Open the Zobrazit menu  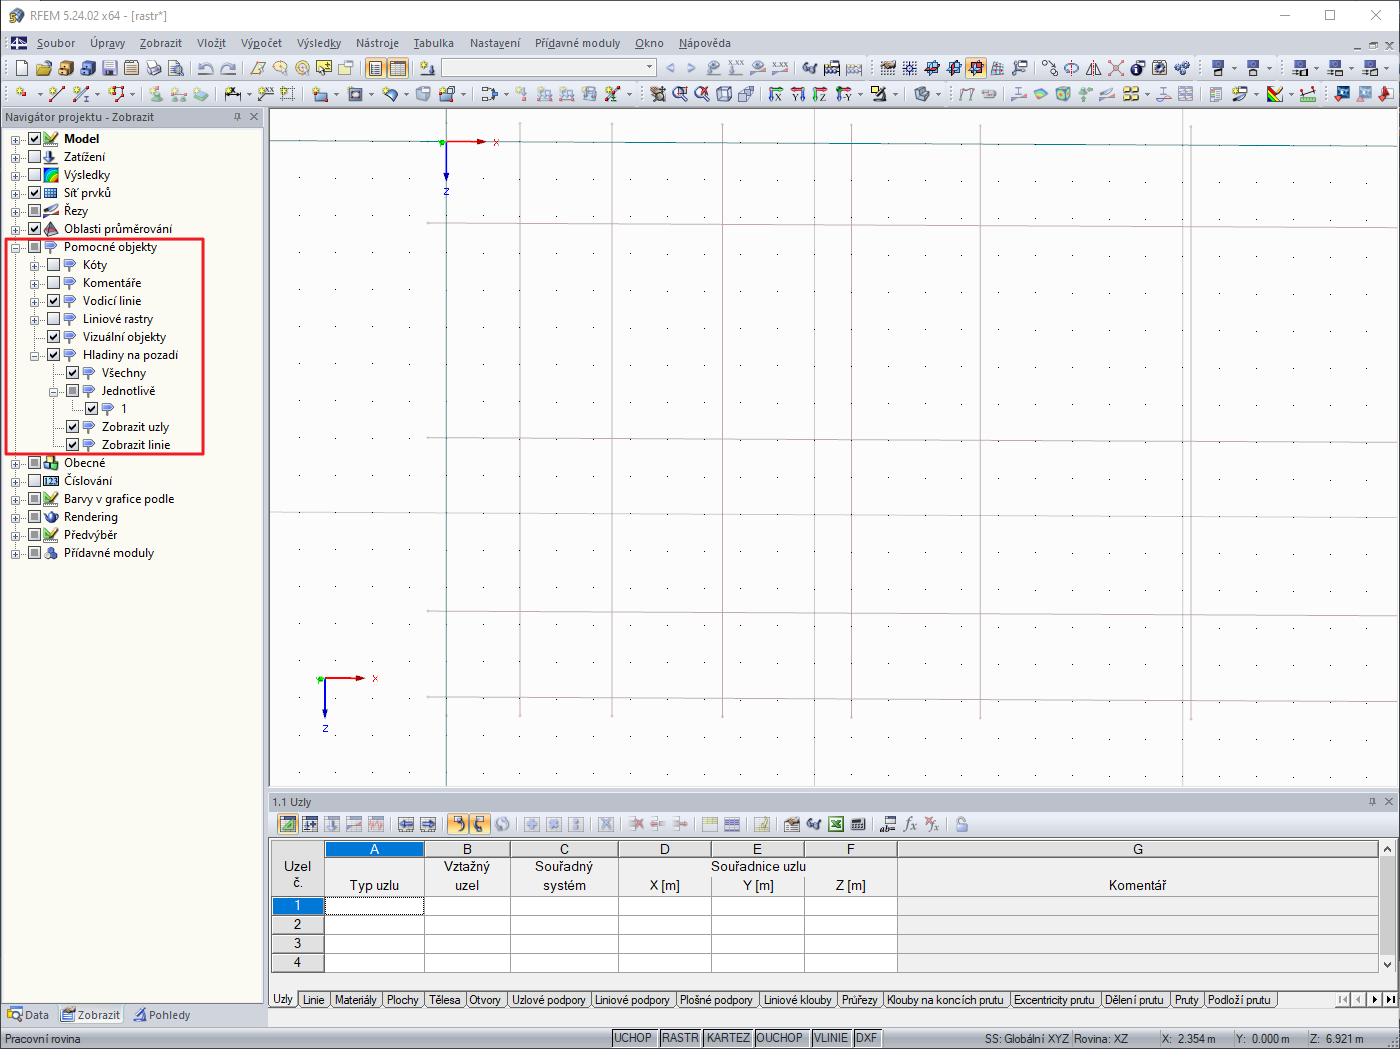(161, 43)
